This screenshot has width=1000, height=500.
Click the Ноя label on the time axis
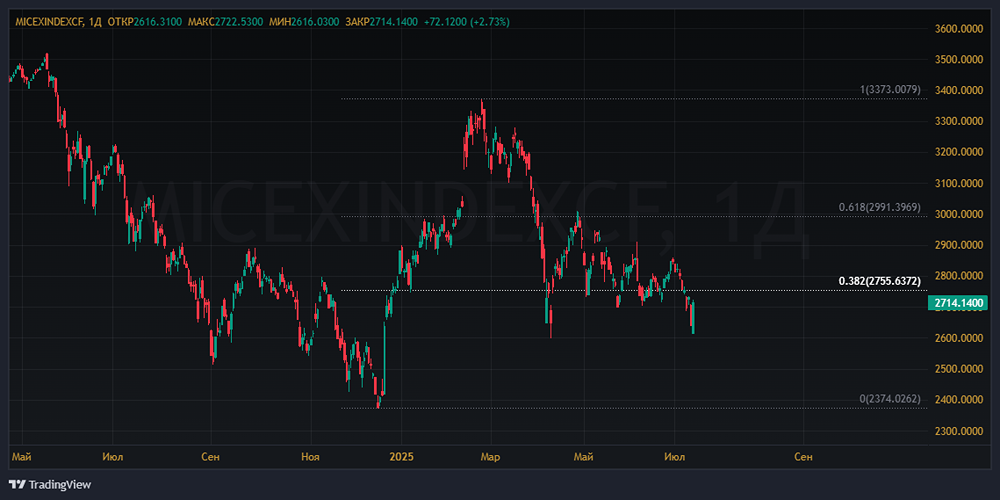tap(310, 456)
